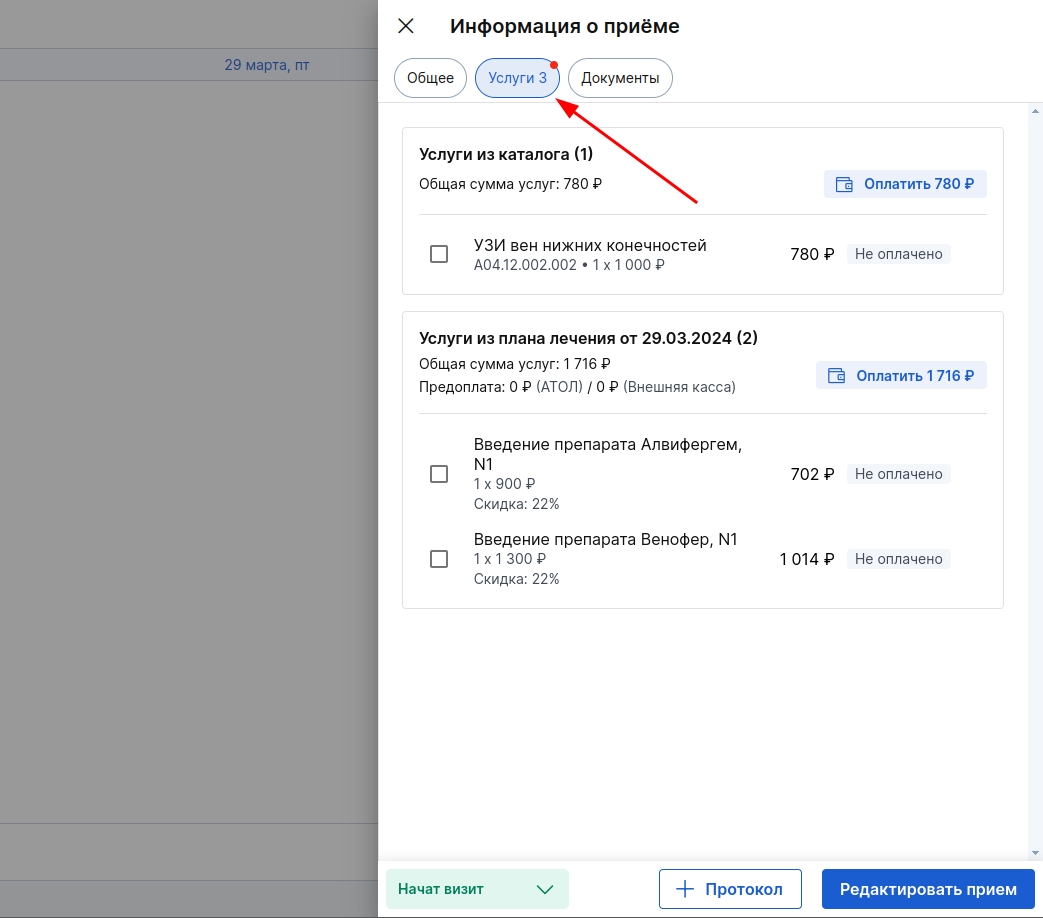Click Общая сумма услуг: 780 ₽
The width and height of the screenshot is (1043, 918).
(510, 184)
